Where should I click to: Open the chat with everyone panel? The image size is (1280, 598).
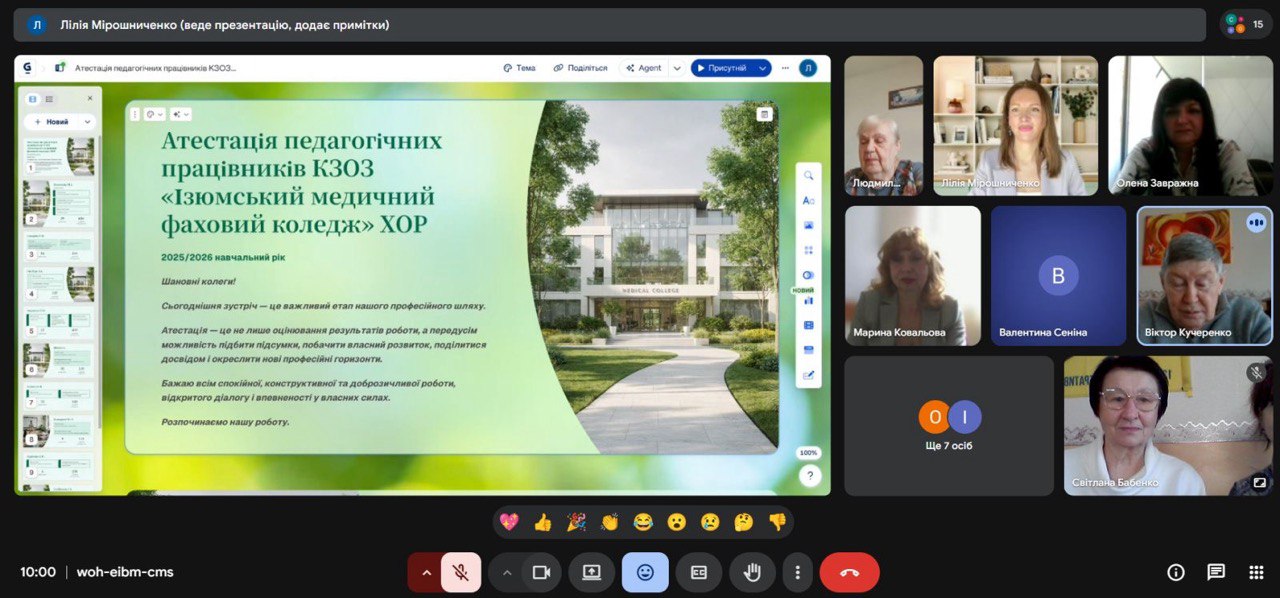click(1216, 572)
